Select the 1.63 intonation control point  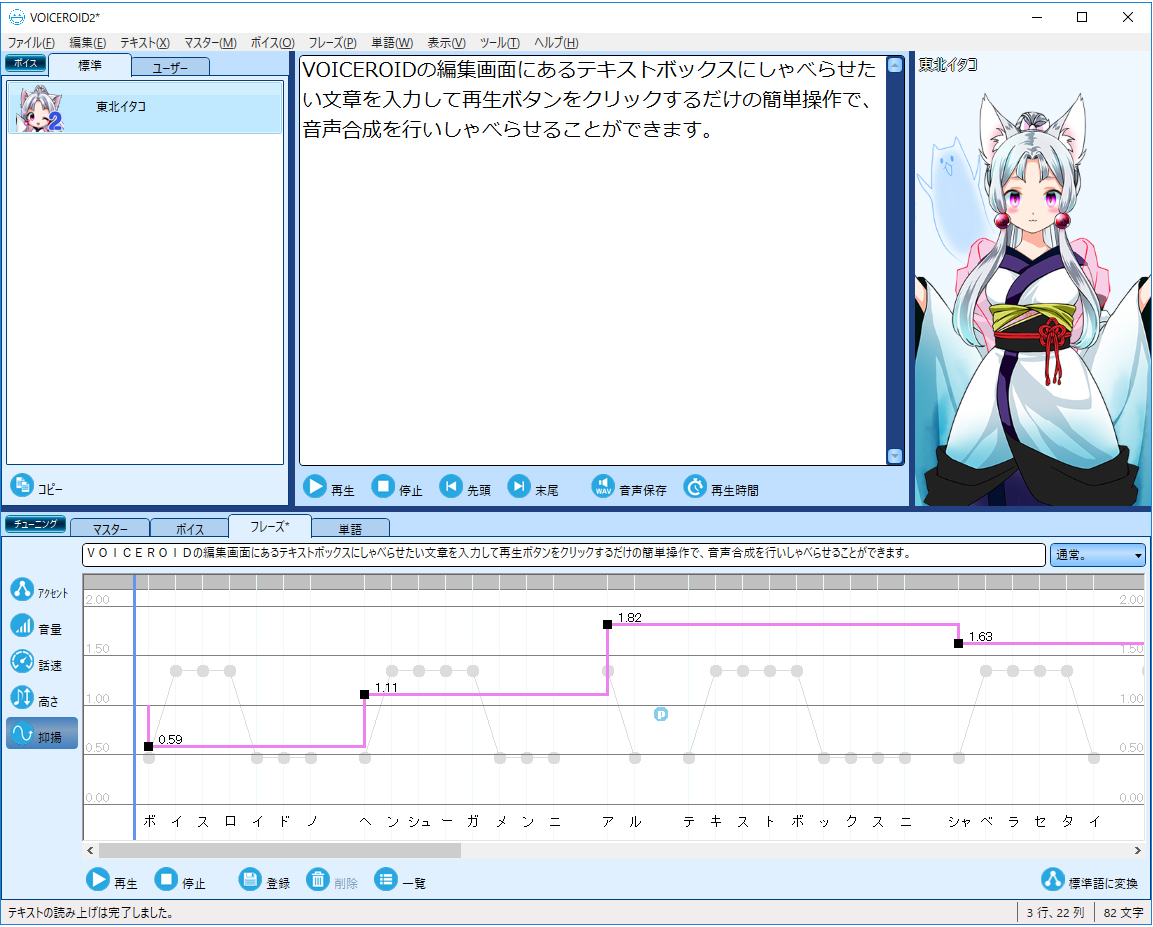tap(958, 643)
